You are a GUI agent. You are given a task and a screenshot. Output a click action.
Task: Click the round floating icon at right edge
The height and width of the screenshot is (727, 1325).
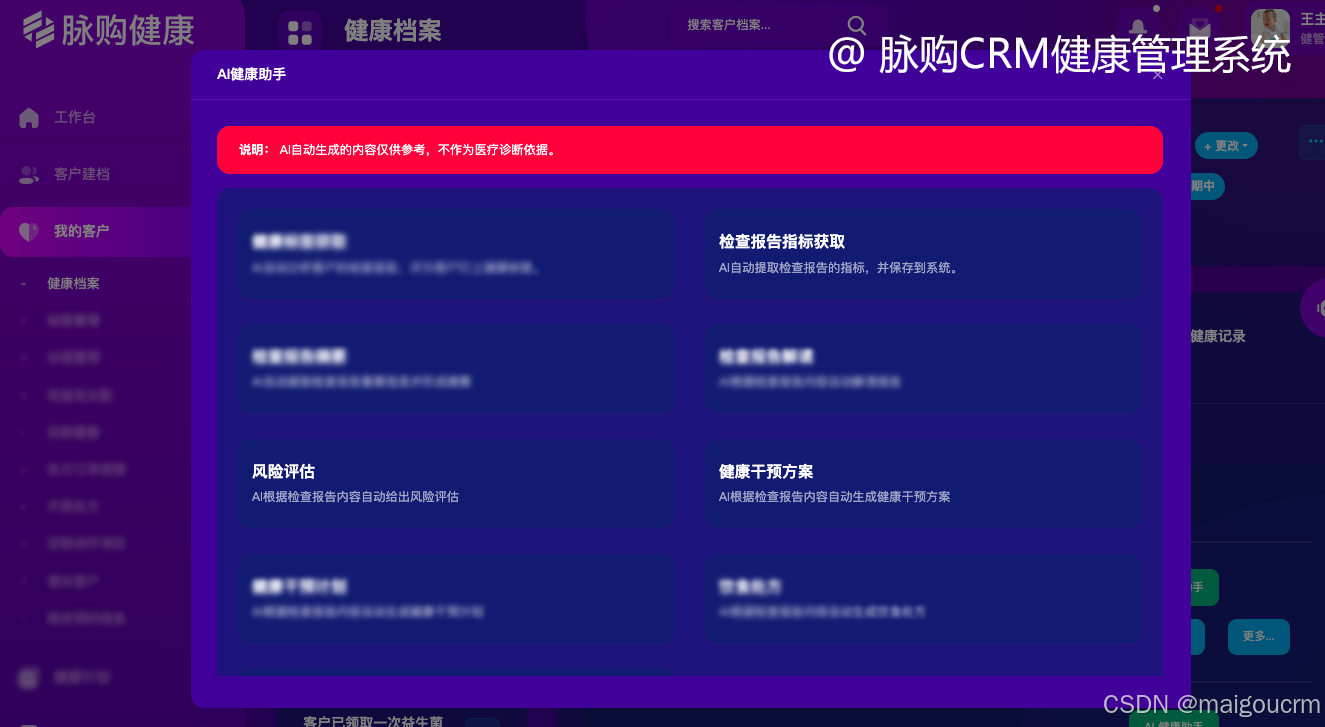(1313, 308)
